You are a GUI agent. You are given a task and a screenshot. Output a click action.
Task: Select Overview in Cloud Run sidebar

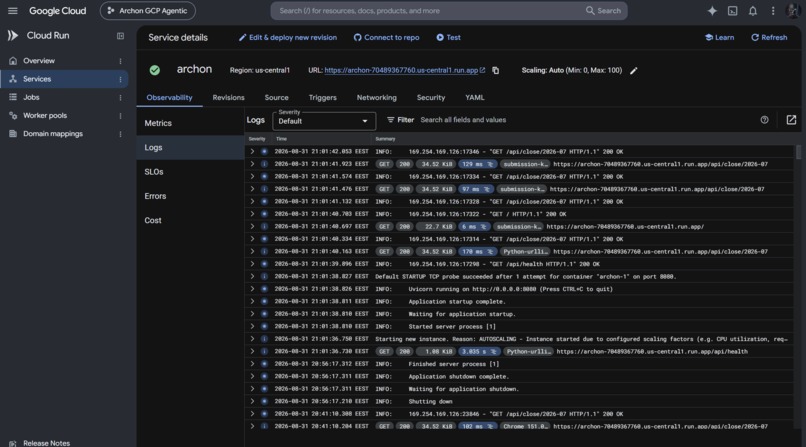(39, 61)
